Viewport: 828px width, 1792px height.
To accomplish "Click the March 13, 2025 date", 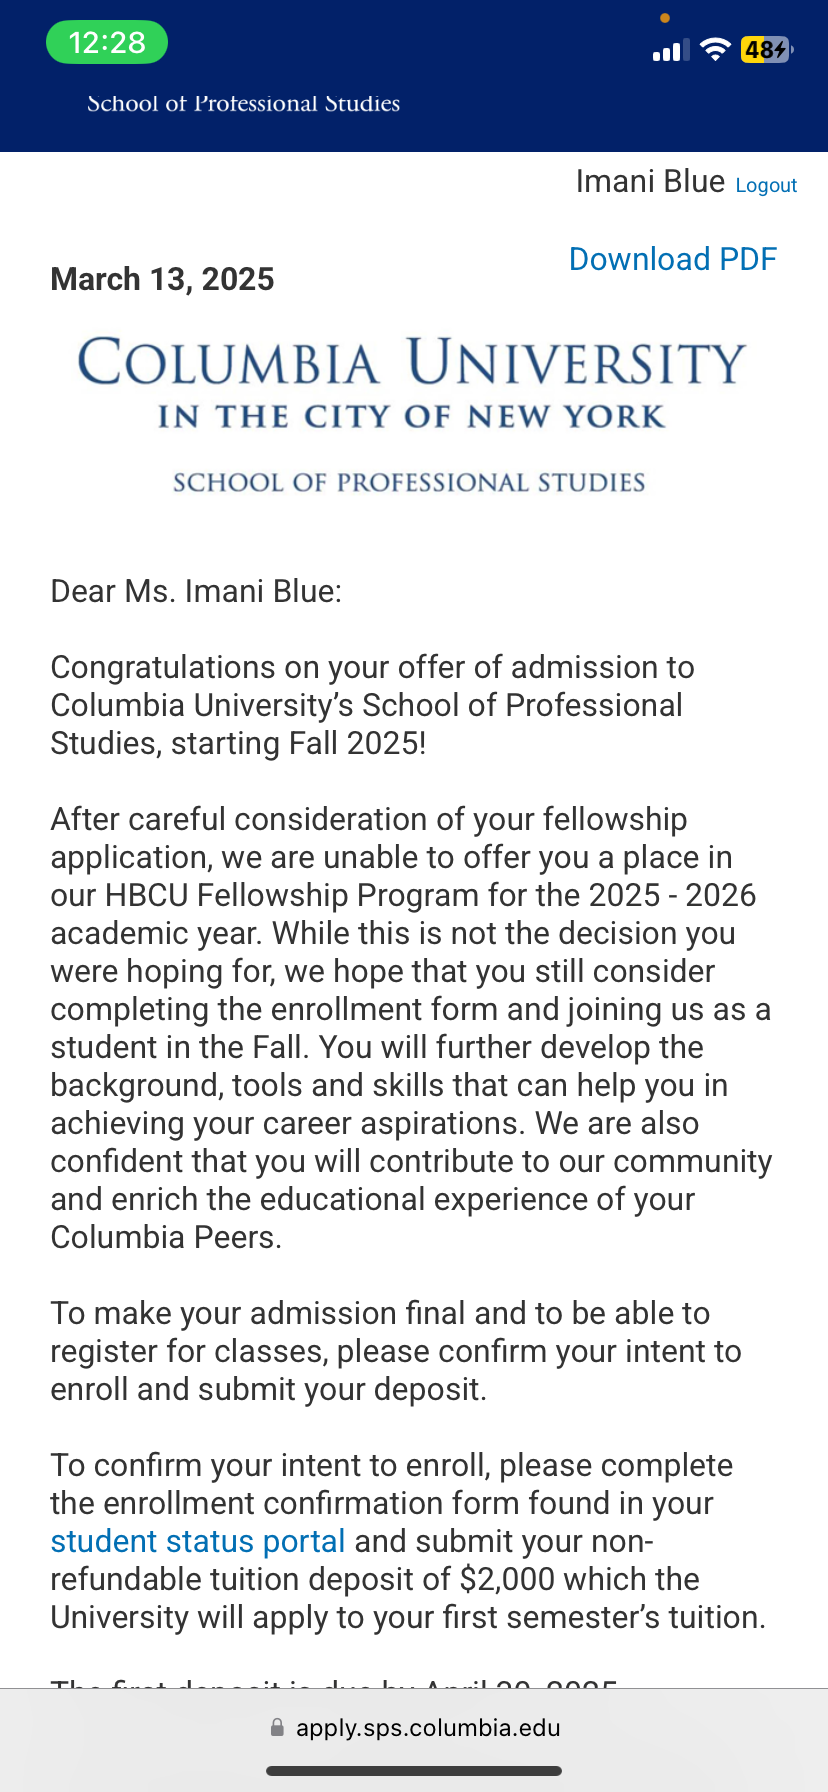I will tap(162, 279).
